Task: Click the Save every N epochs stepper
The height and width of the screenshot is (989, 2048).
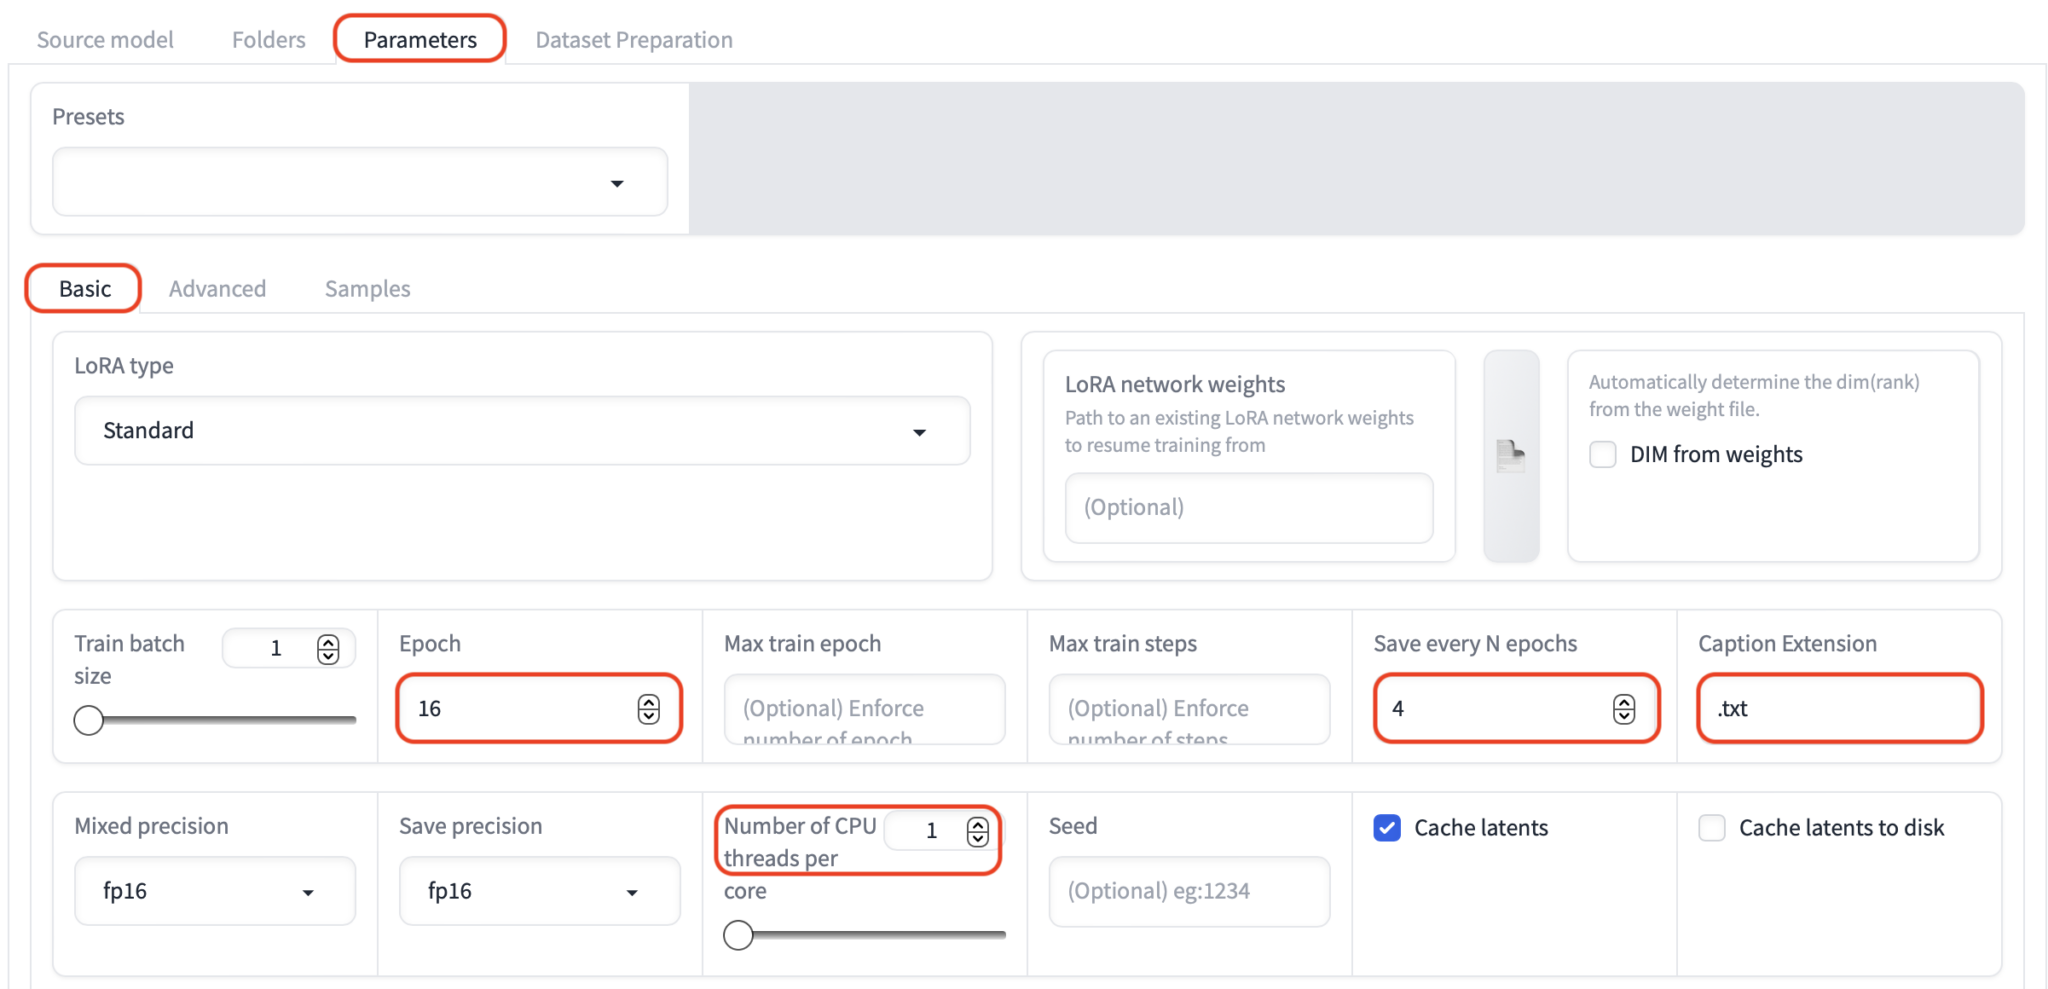Action: [x=1623, y=709]
